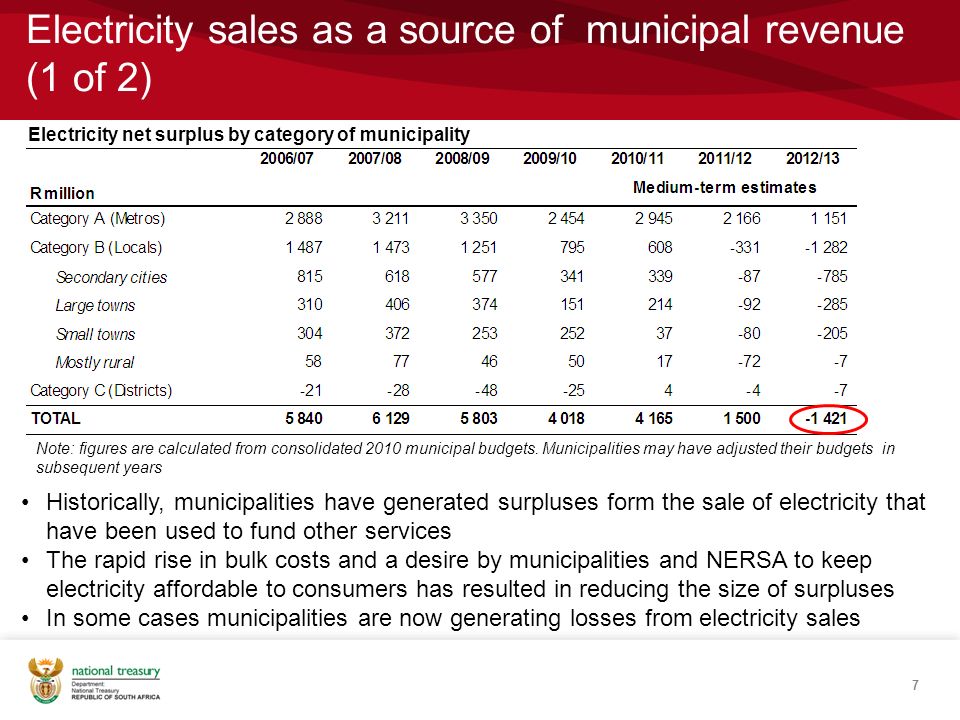Screen dimensions: 960x720
Task: Select the 2011/12 column header
Action: 725,159
